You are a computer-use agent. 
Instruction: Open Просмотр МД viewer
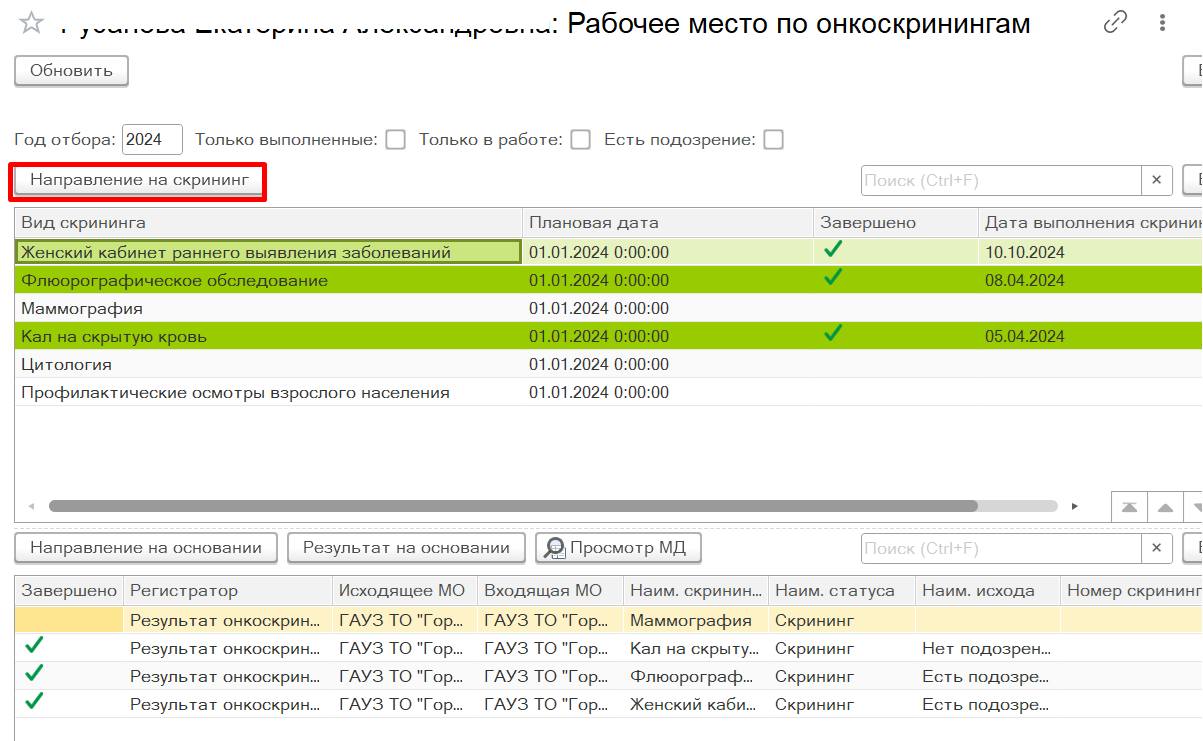tap(618, 548)
